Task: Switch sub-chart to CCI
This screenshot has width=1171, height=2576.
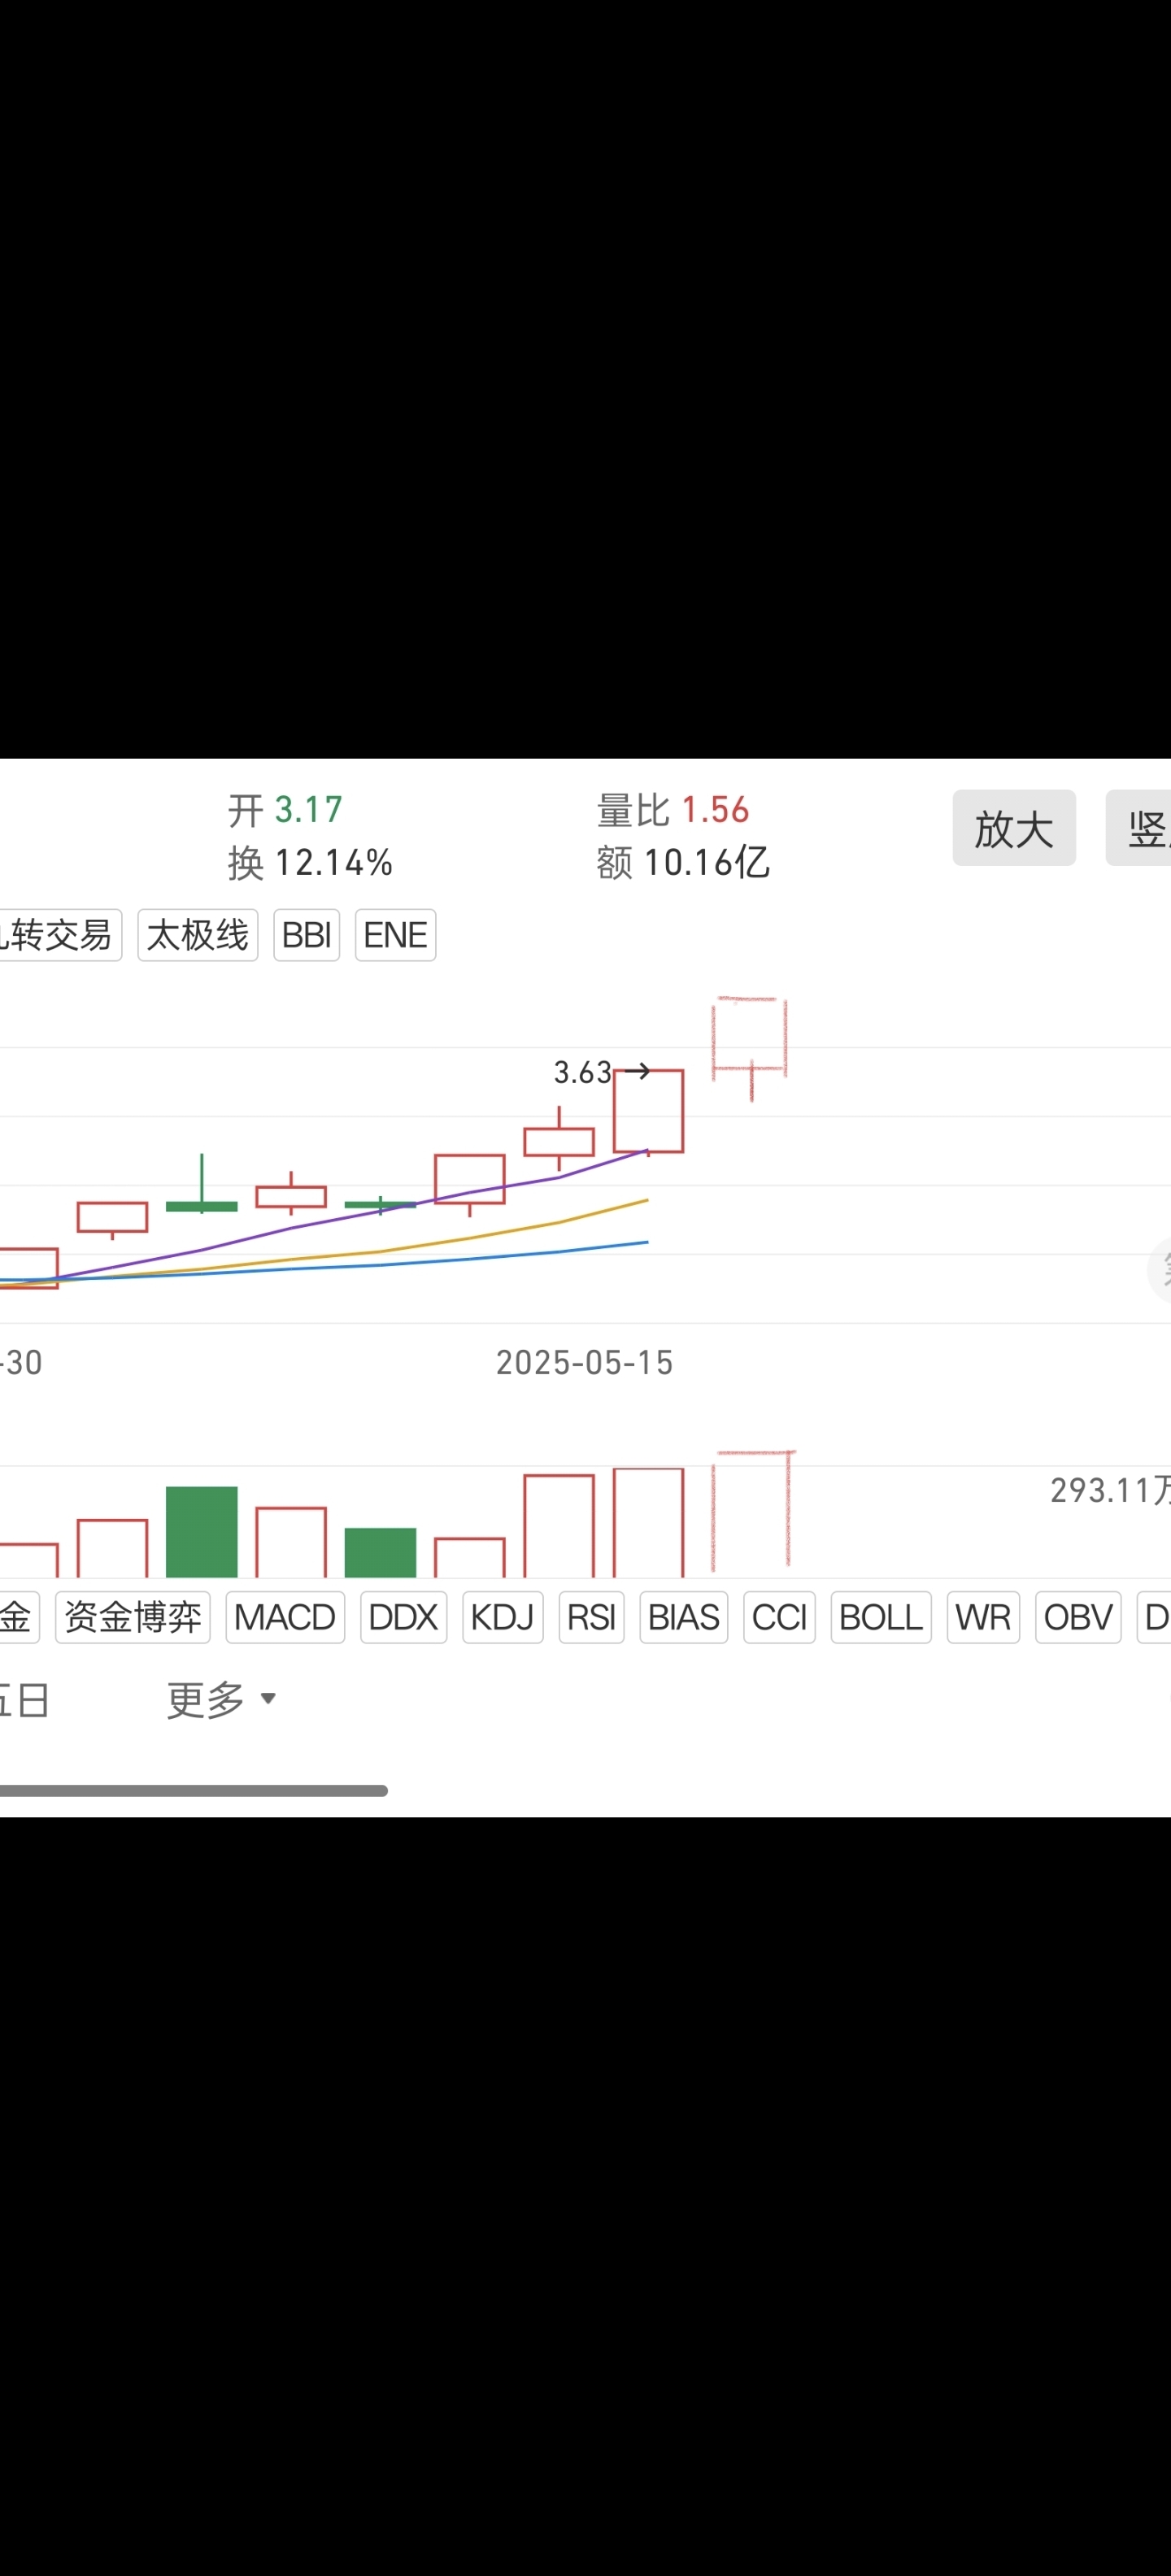Action: pos(780,1617)
